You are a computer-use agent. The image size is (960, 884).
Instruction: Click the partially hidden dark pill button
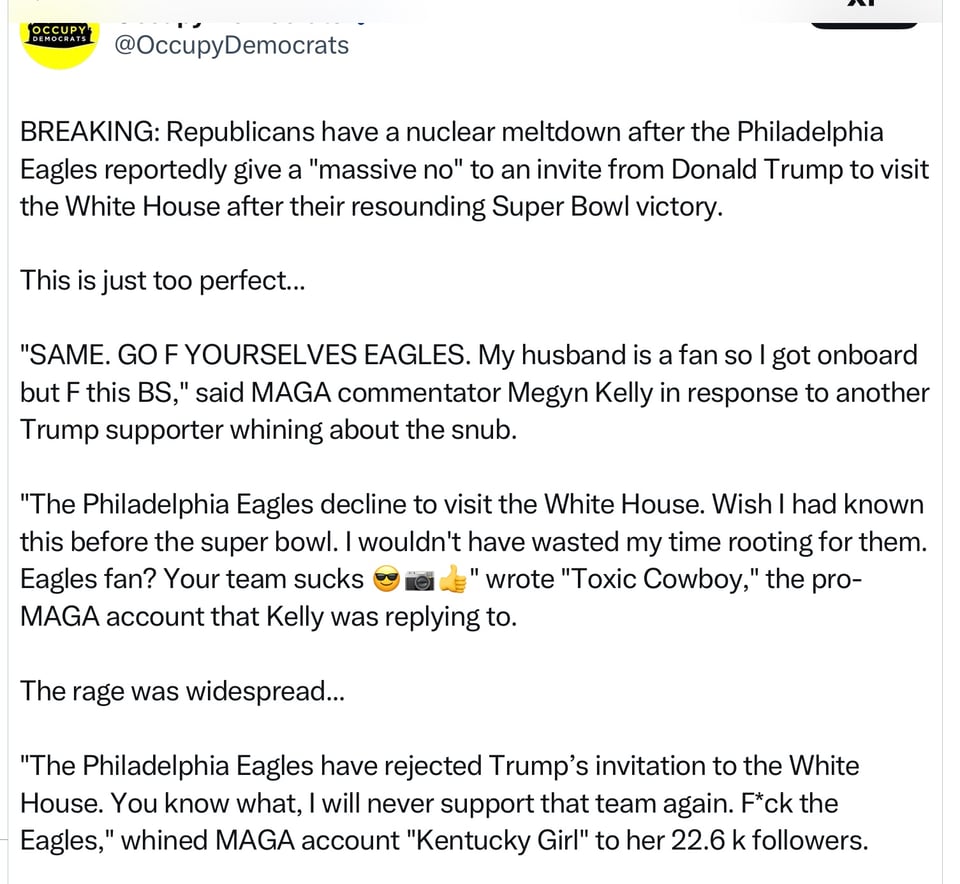pyautogui.click(x=864, y=25)
